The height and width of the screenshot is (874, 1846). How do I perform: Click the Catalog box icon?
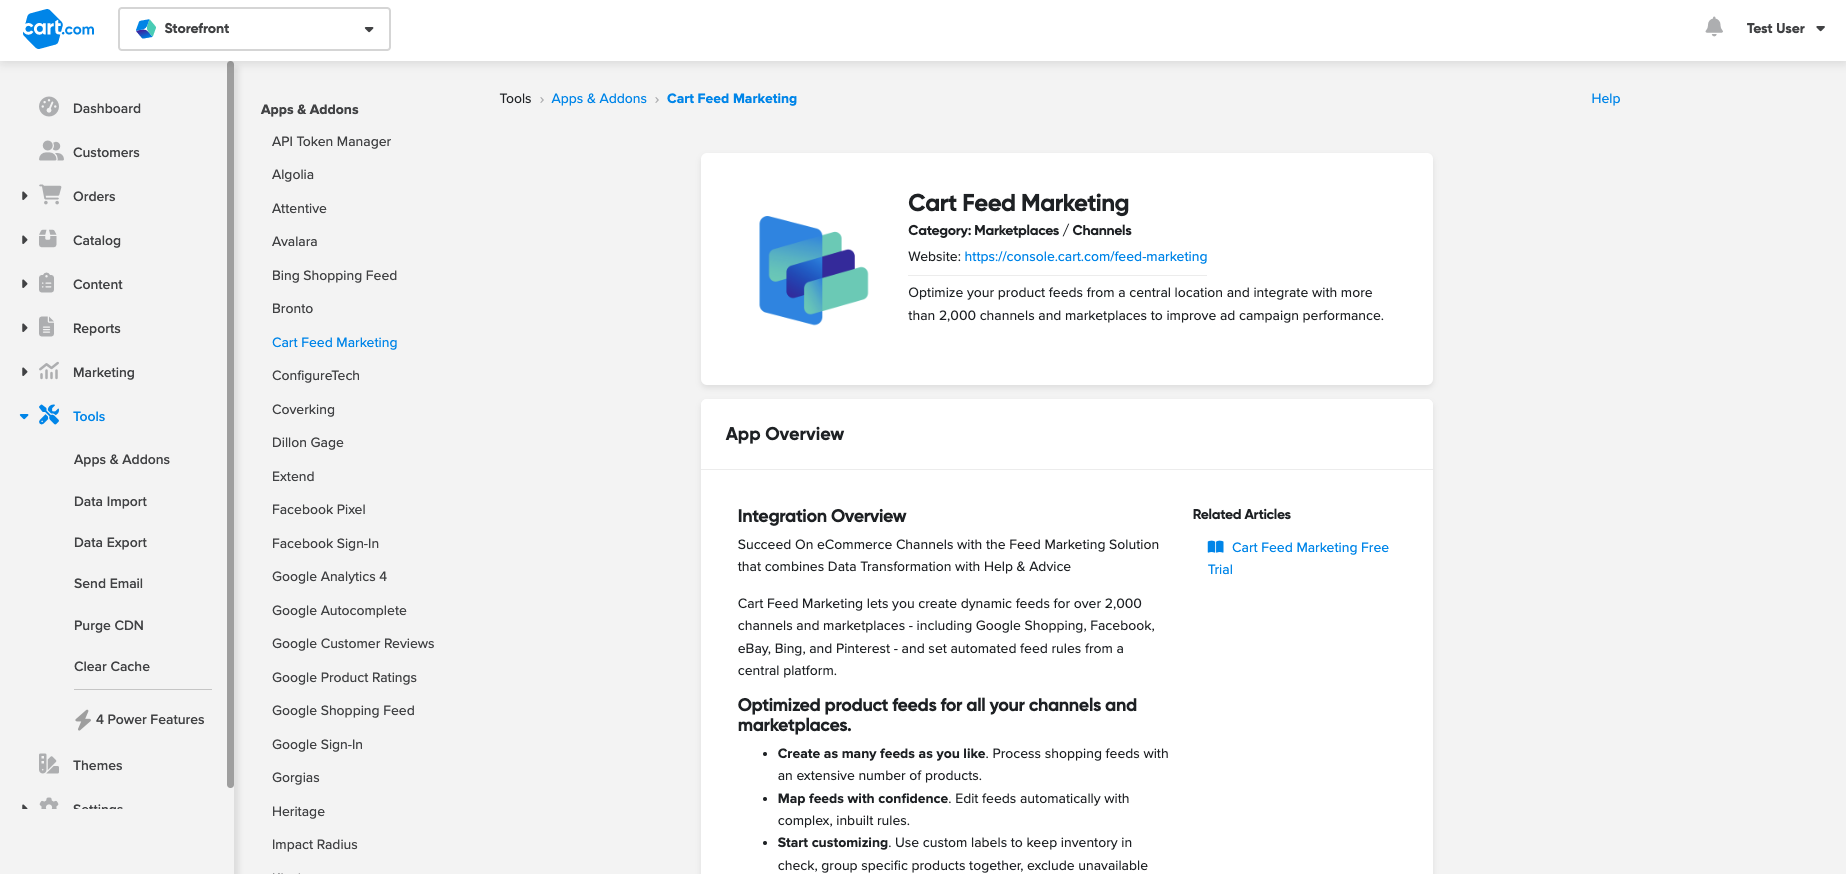(x=48, y=239)
